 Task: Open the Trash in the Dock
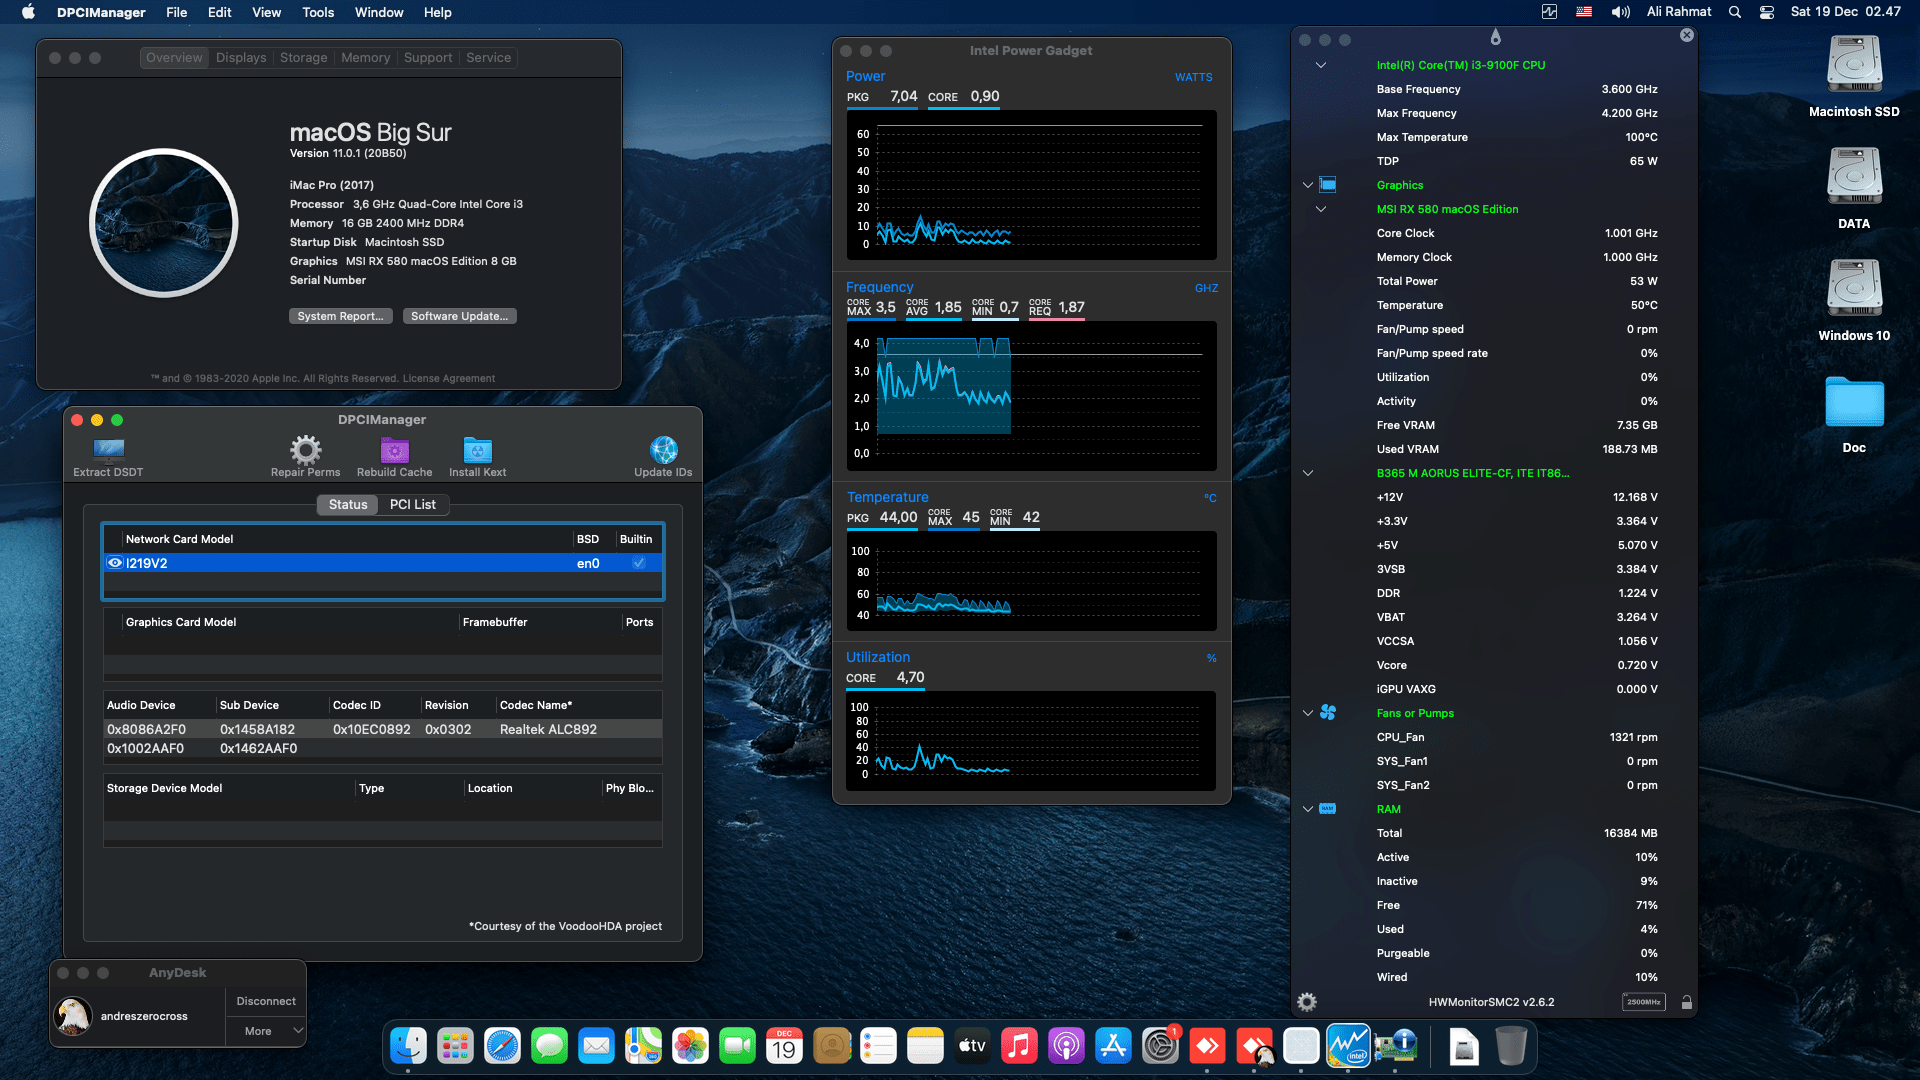point(1511,1046)
